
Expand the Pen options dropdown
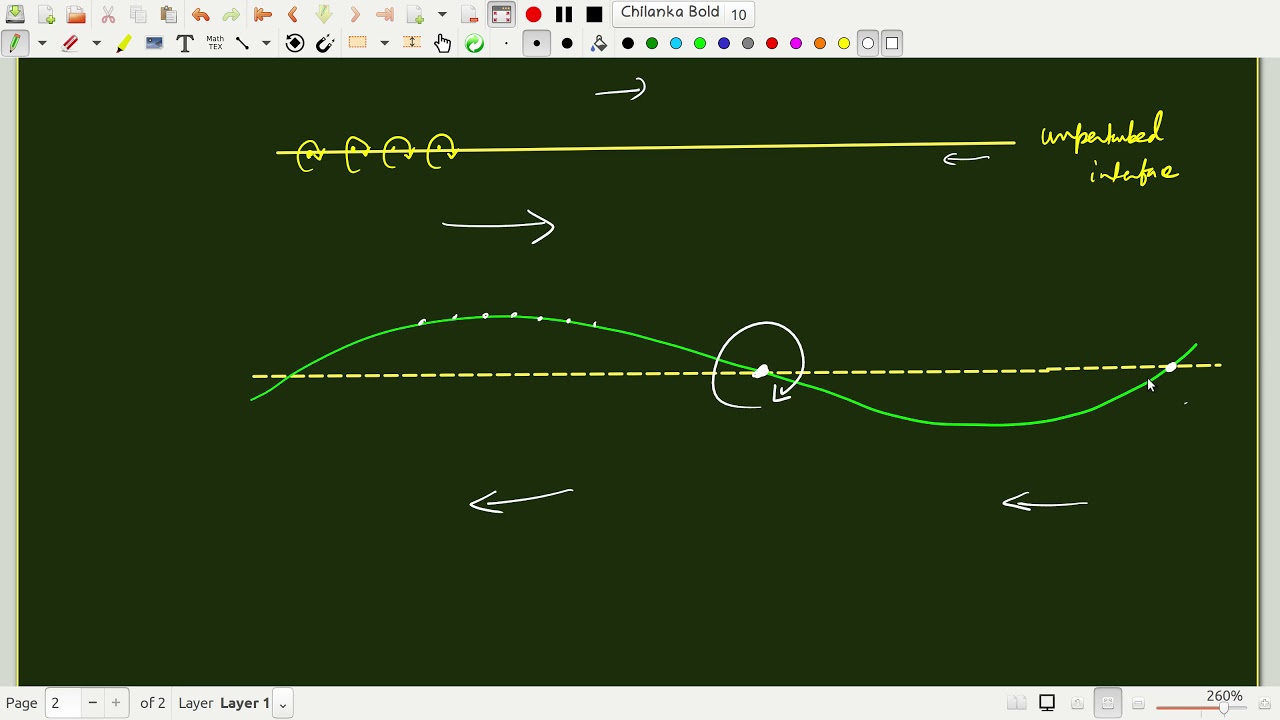click(42, 43)
